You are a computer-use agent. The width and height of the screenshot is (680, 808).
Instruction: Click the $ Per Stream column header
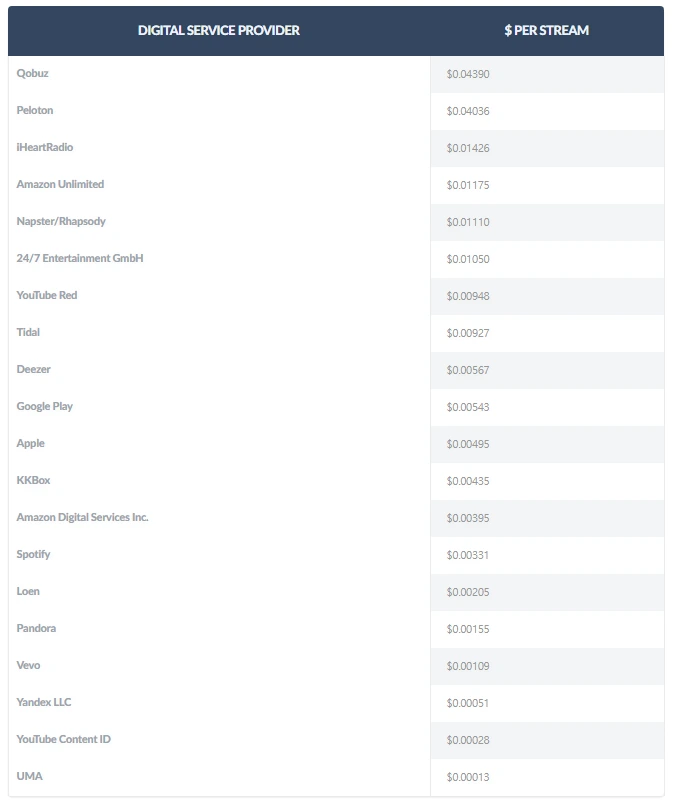coord(547,30)
